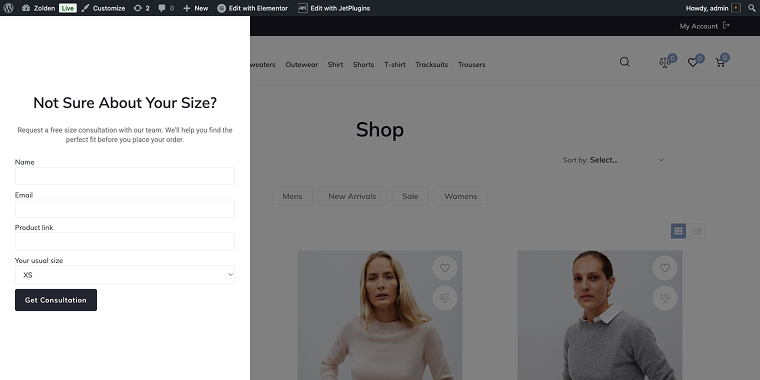Viewport: 760px width, 380px height.
Task: Switch to grid view layout
Action: [679, 231]
